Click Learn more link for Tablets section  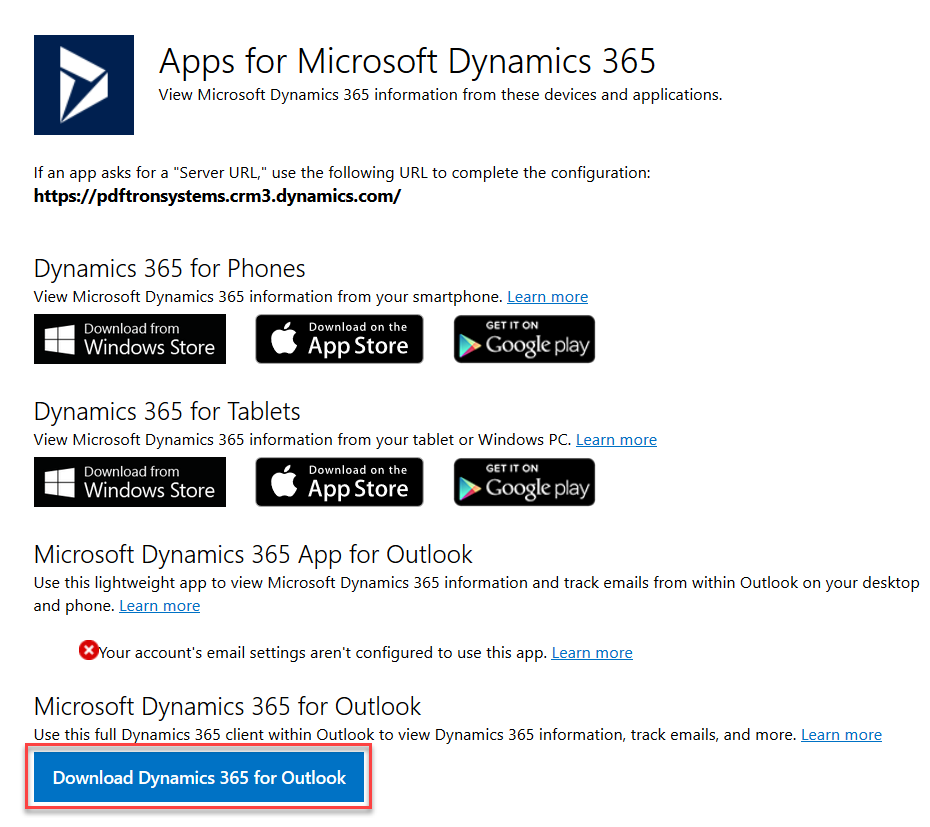[616, 440]
